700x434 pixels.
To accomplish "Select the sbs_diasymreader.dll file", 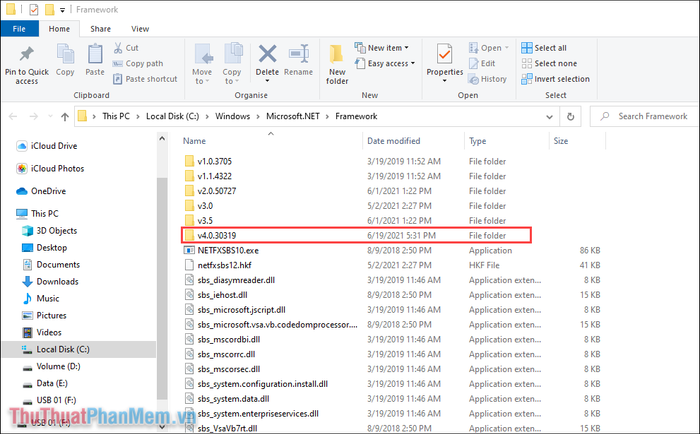I will click(x=236, y=280).
